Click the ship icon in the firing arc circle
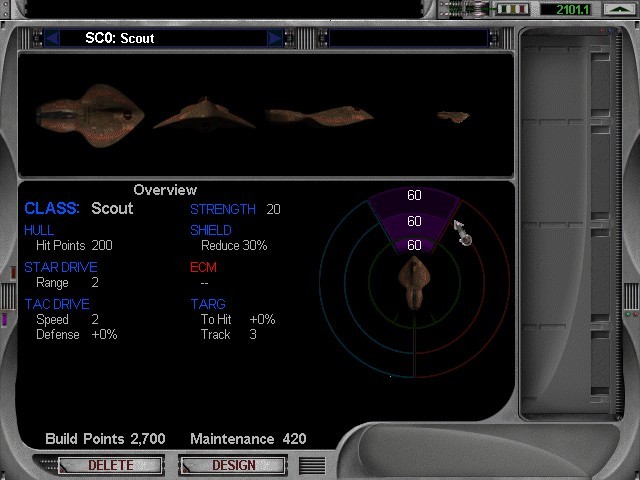The width and height of the screenshot is (640, 480). tap(414, 282)
